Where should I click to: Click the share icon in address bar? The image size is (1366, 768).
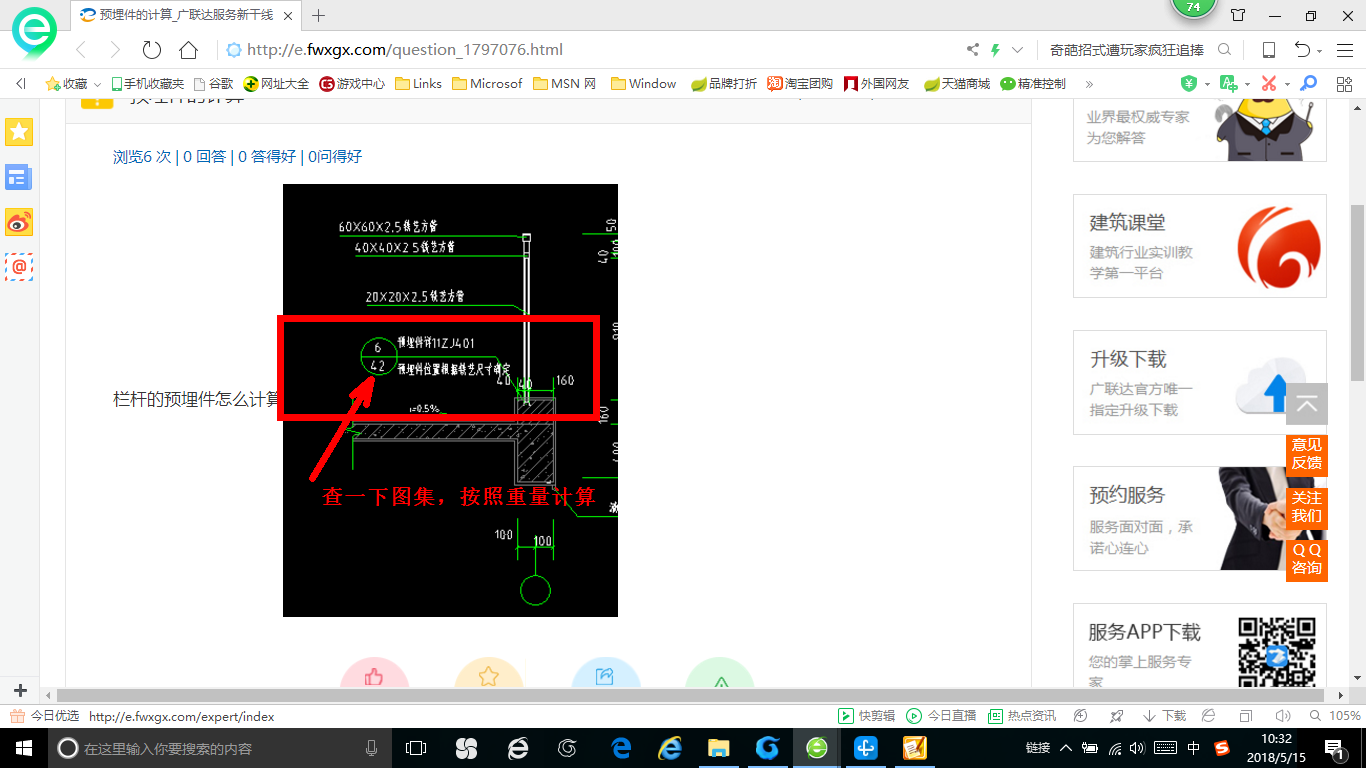973,50
